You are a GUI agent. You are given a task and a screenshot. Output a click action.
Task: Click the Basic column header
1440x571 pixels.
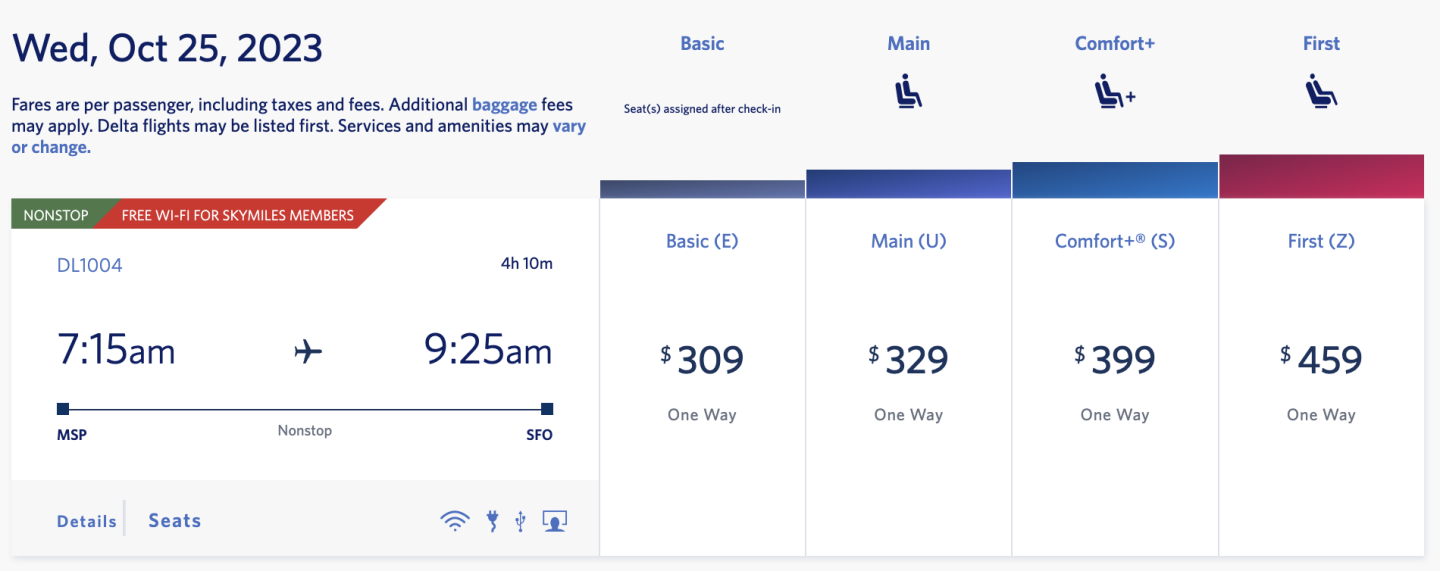[702, 43]
